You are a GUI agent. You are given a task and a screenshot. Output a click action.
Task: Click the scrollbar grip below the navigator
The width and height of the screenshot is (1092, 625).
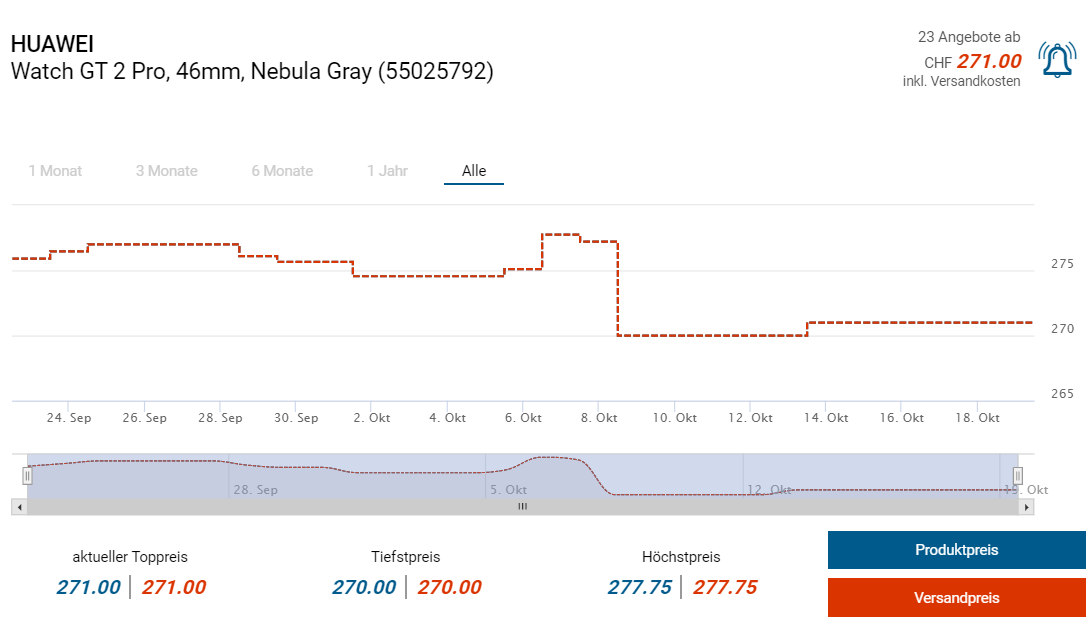[x=522, y=507]
